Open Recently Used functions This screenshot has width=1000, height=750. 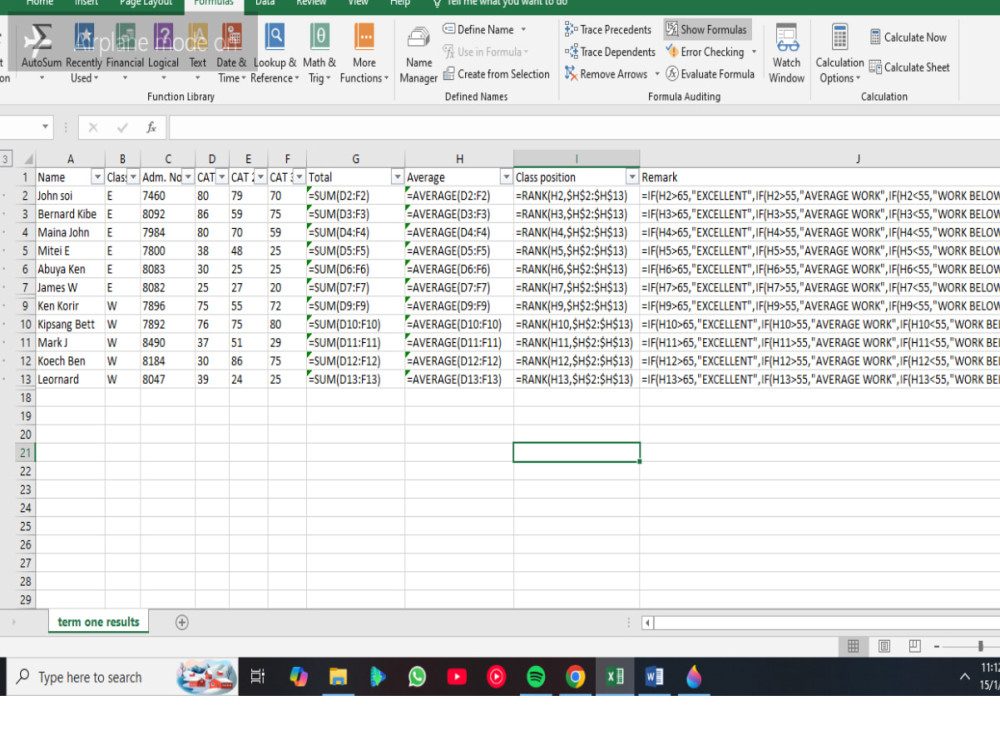pos(84,52)
